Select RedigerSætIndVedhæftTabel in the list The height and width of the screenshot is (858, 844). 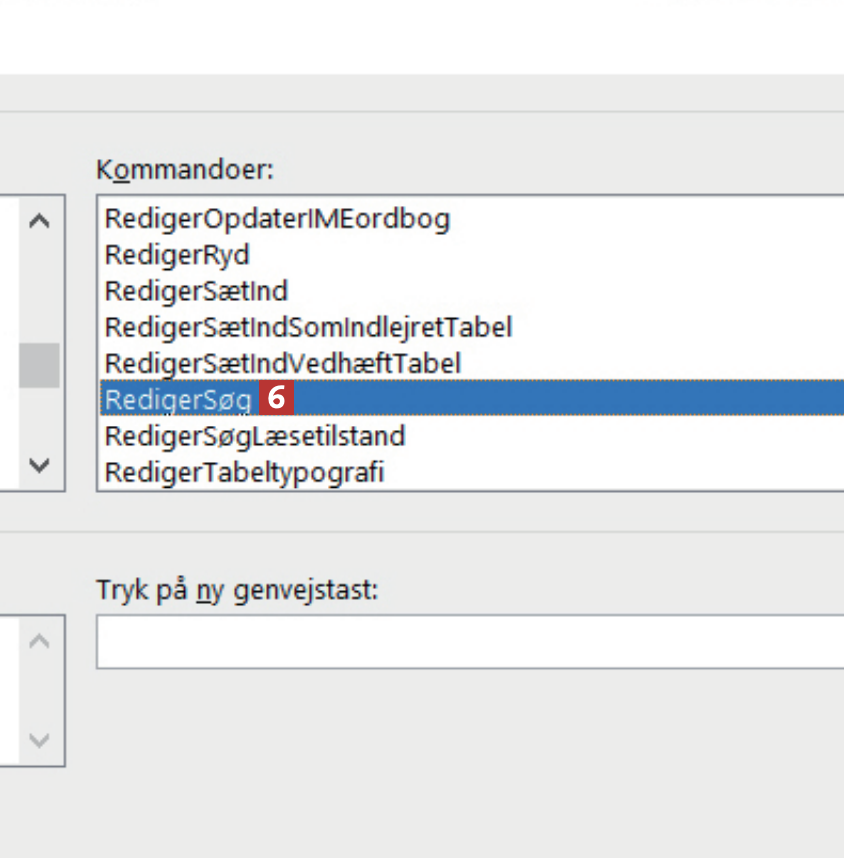tap(282, 362)
